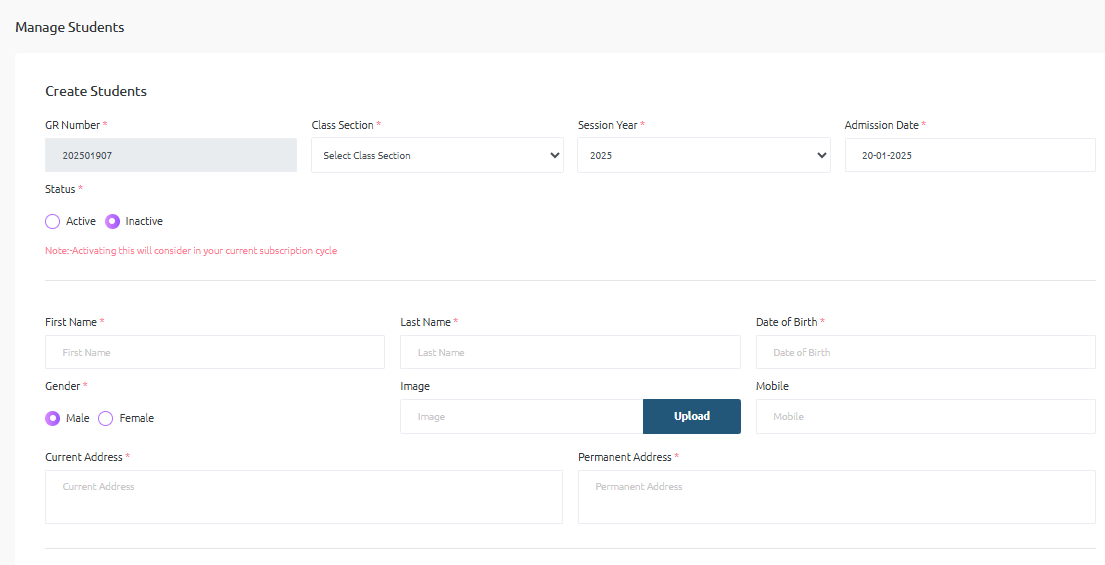The width and height of the screenshot is (1105, 565).
Task: Select Male gender option
Action: tap(53, 418)
